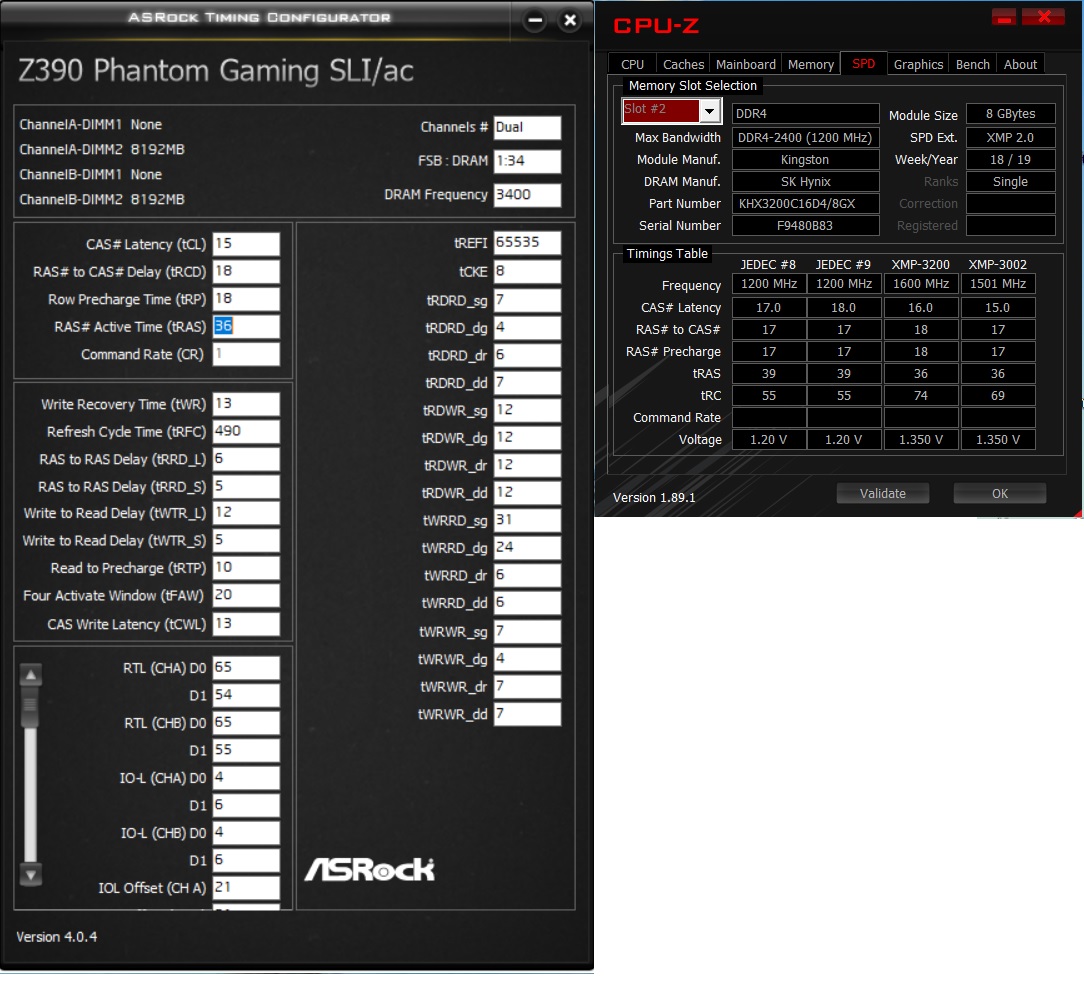Click the IOL Offset (CH A) field

pyautogui.click(x=246, y=889)
